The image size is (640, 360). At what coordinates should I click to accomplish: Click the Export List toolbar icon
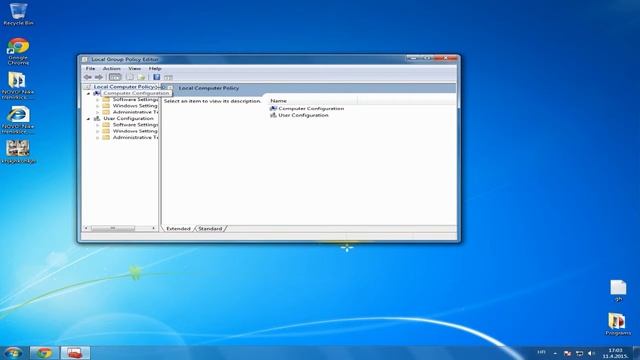point(141,77)
